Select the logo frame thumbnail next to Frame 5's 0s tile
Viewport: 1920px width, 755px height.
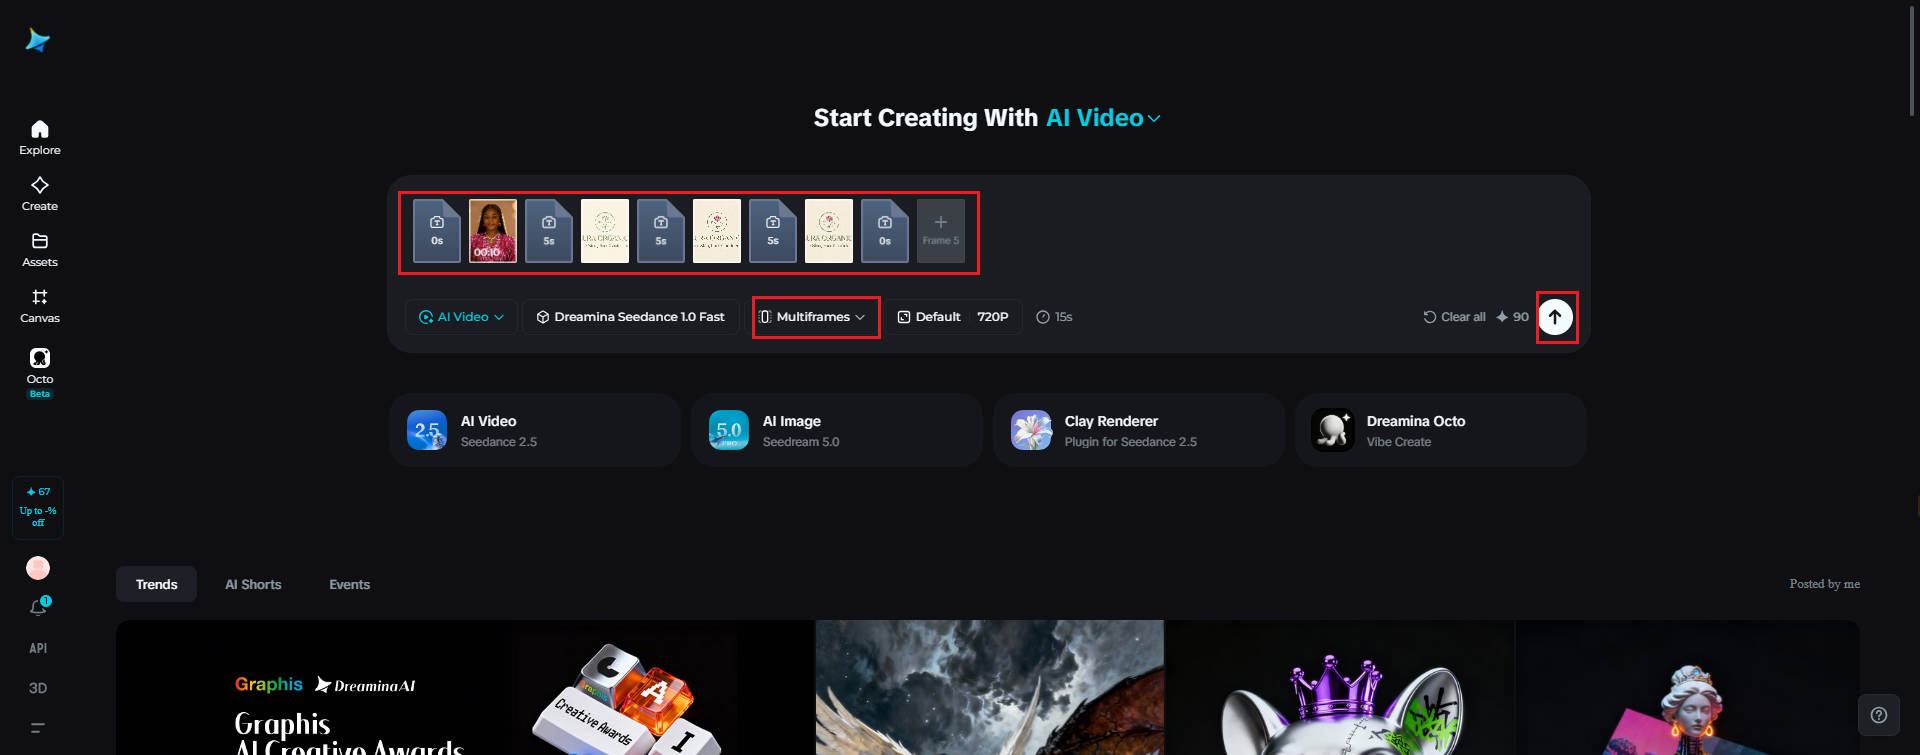pyautogui.click(x=829, y=231)
